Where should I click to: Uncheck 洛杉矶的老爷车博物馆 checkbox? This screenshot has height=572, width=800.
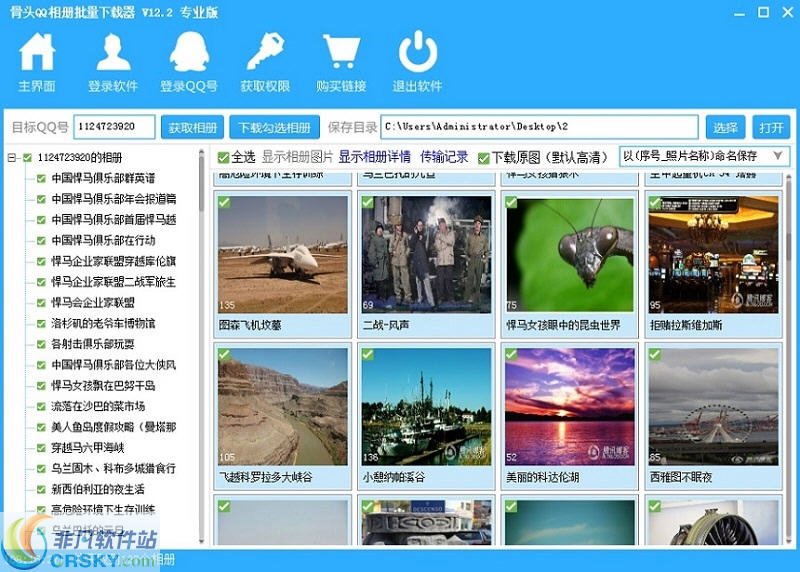tap(41, 324)
